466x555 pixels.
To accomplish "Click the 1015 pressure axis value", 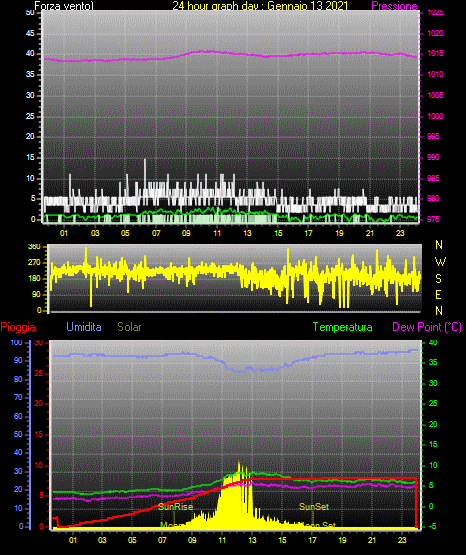I will 436,53.
